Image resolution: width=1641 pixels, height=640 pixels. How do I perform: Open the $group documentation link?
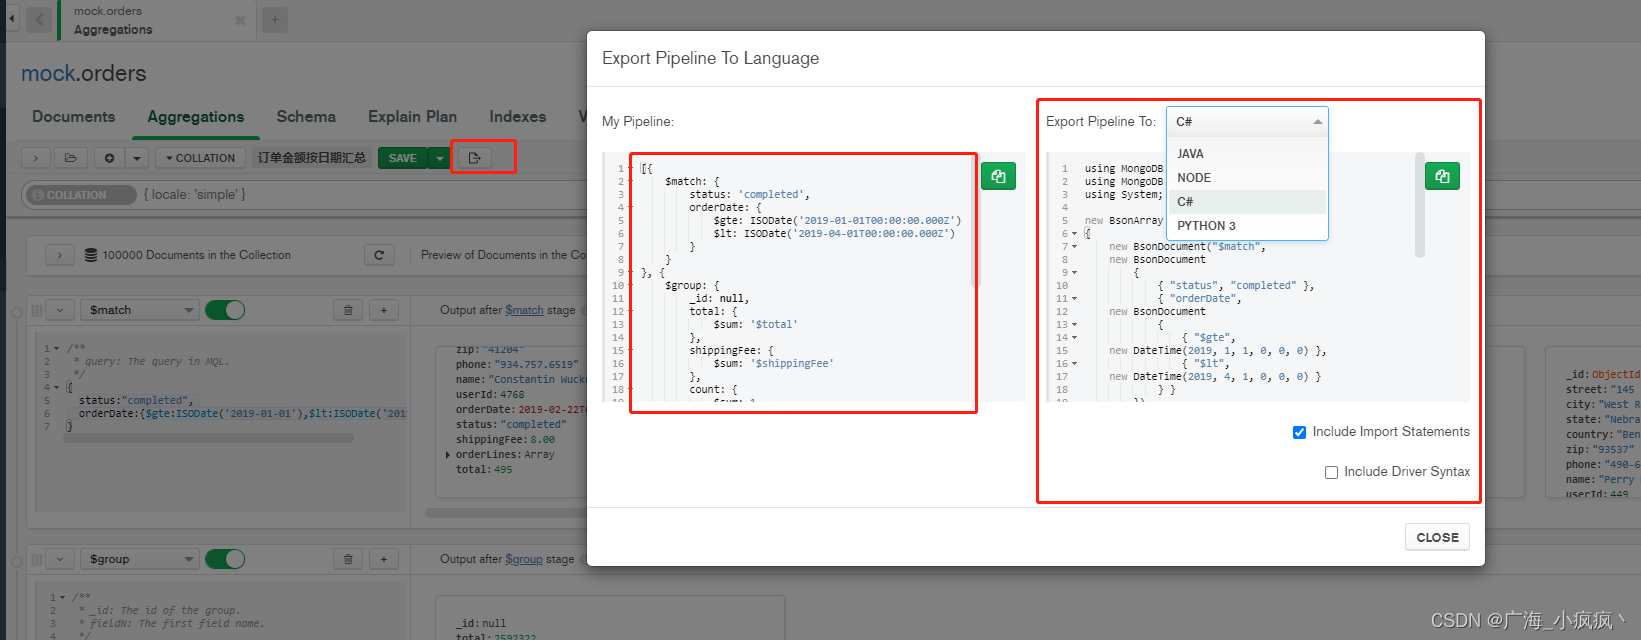[524, 559]
